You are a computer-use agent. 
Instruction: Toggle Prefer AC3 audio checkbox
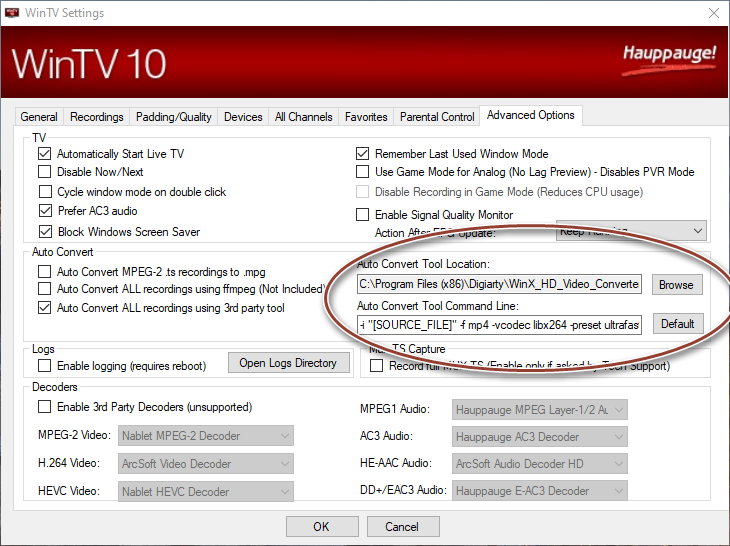(45, 211)
